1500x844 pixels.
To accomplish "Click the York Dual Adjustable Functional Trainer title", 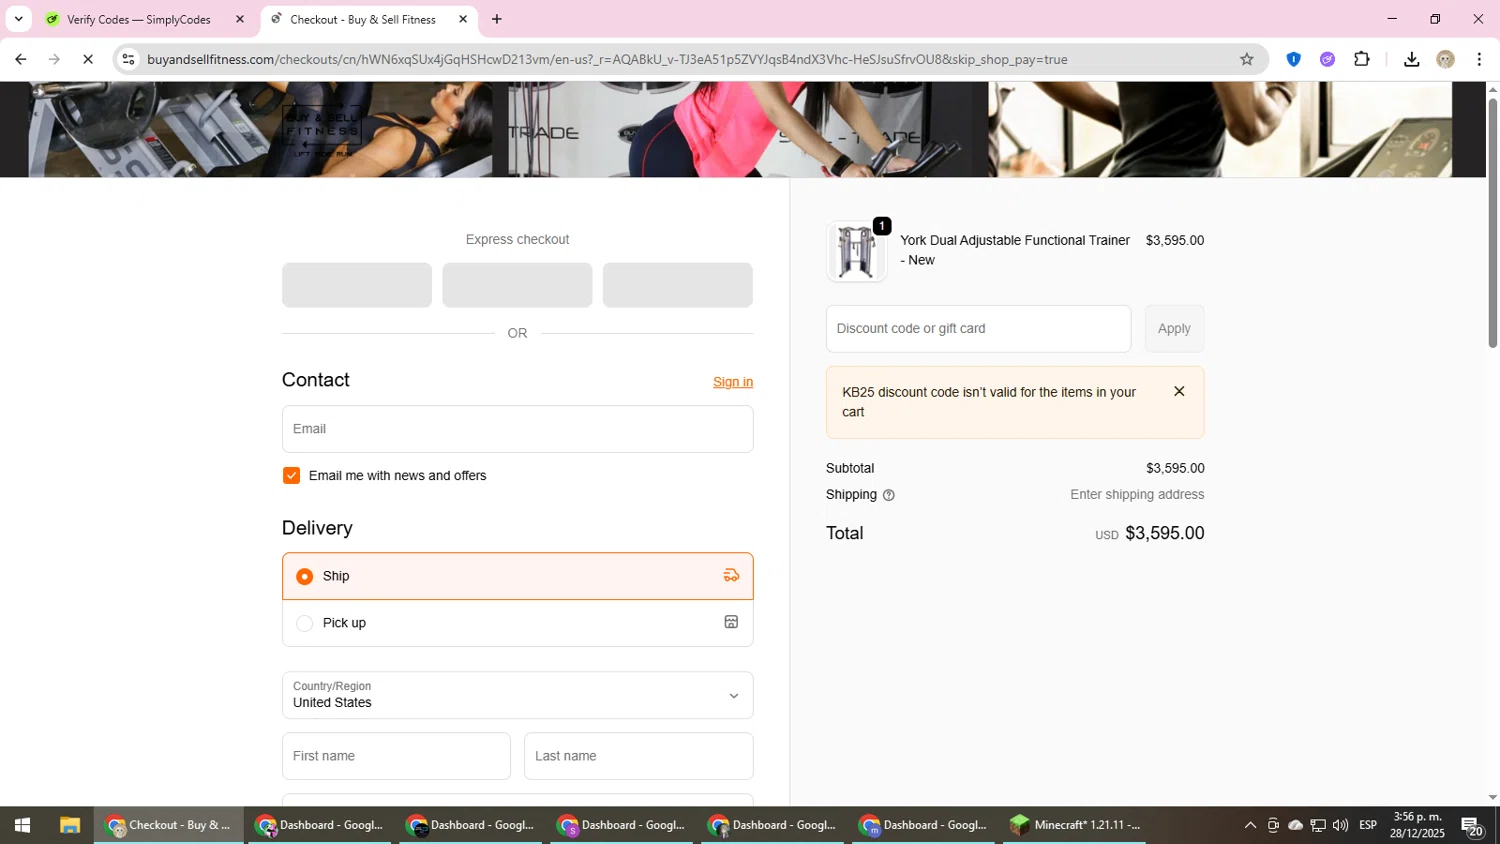I will [1015, 250].
